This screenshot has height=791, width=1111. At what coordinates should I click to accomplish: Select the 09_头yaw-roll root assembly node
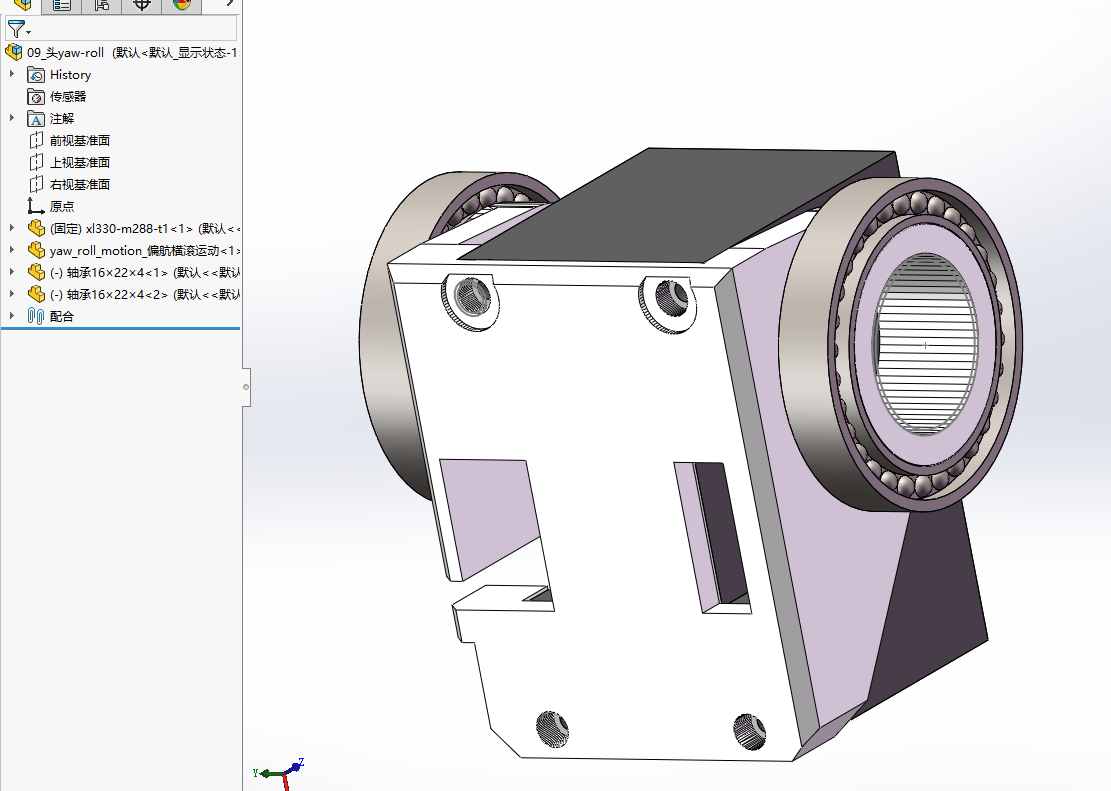(x=120, y=52)
